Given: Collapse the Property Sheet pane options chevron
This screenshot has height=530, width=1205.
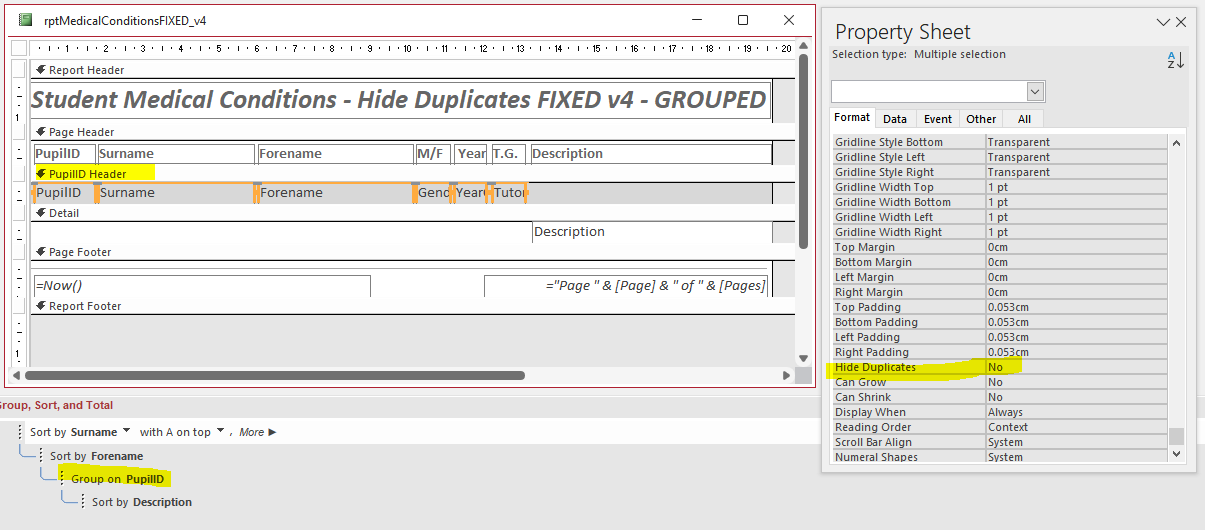Looking at the screenshot, I should click(1163, 22).
